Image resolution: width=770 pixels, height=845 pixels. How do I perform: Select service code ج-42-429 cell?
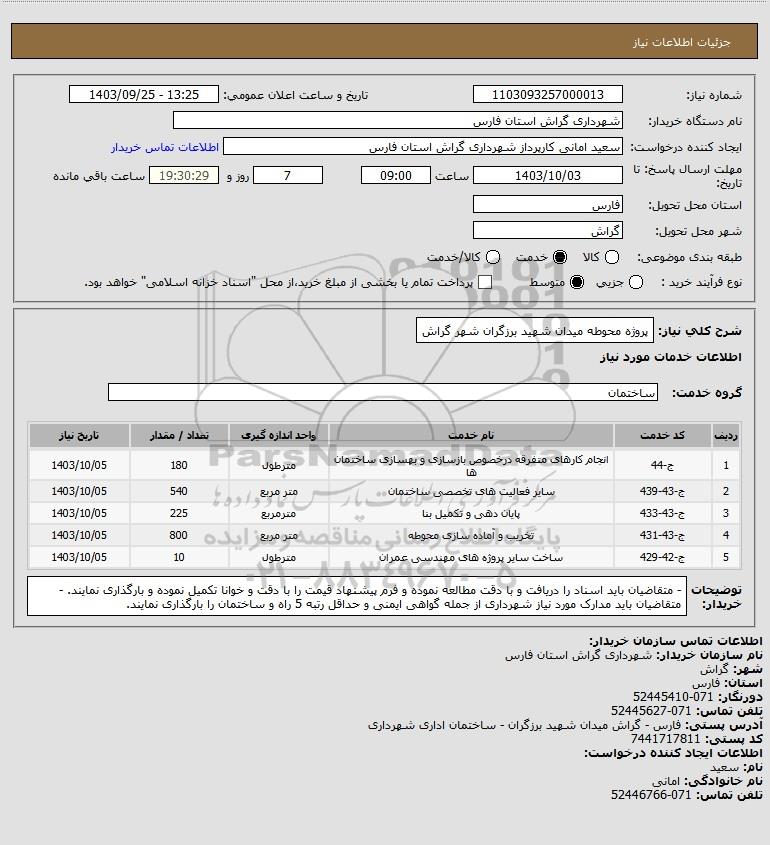pos(662,557)
